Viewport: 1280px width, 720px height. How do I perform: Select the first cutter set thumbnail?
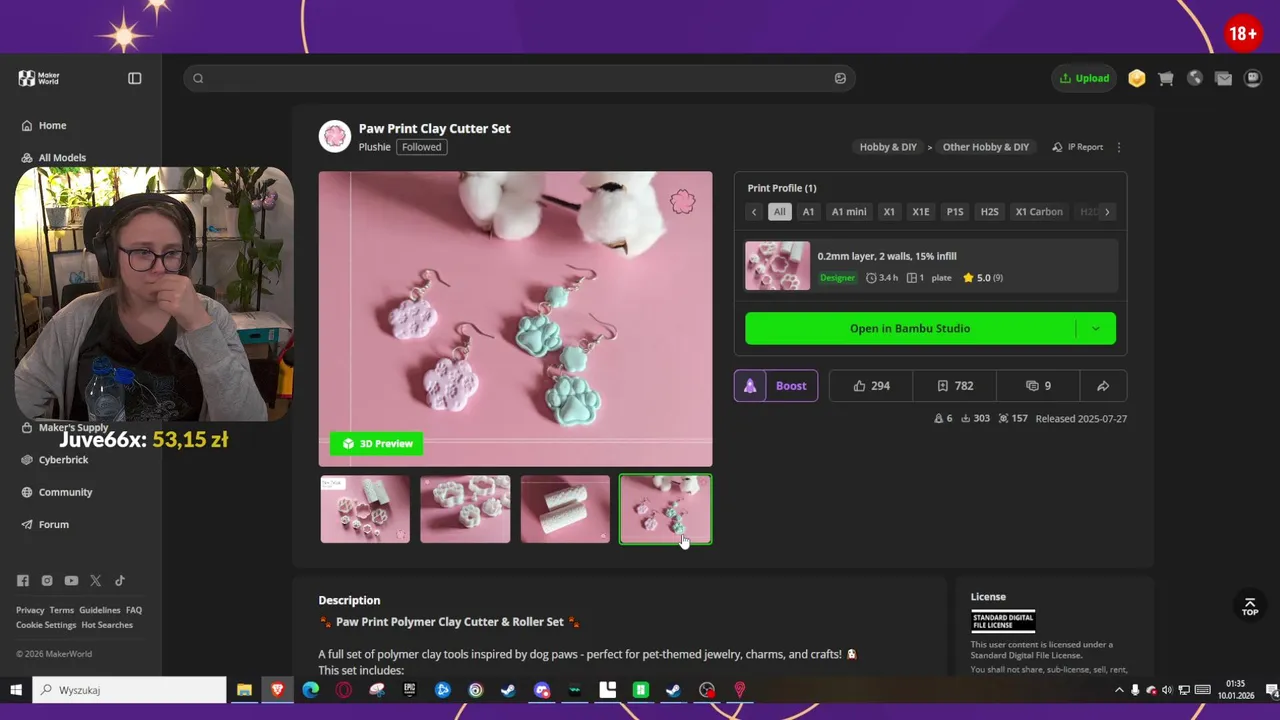pos(365,510)
